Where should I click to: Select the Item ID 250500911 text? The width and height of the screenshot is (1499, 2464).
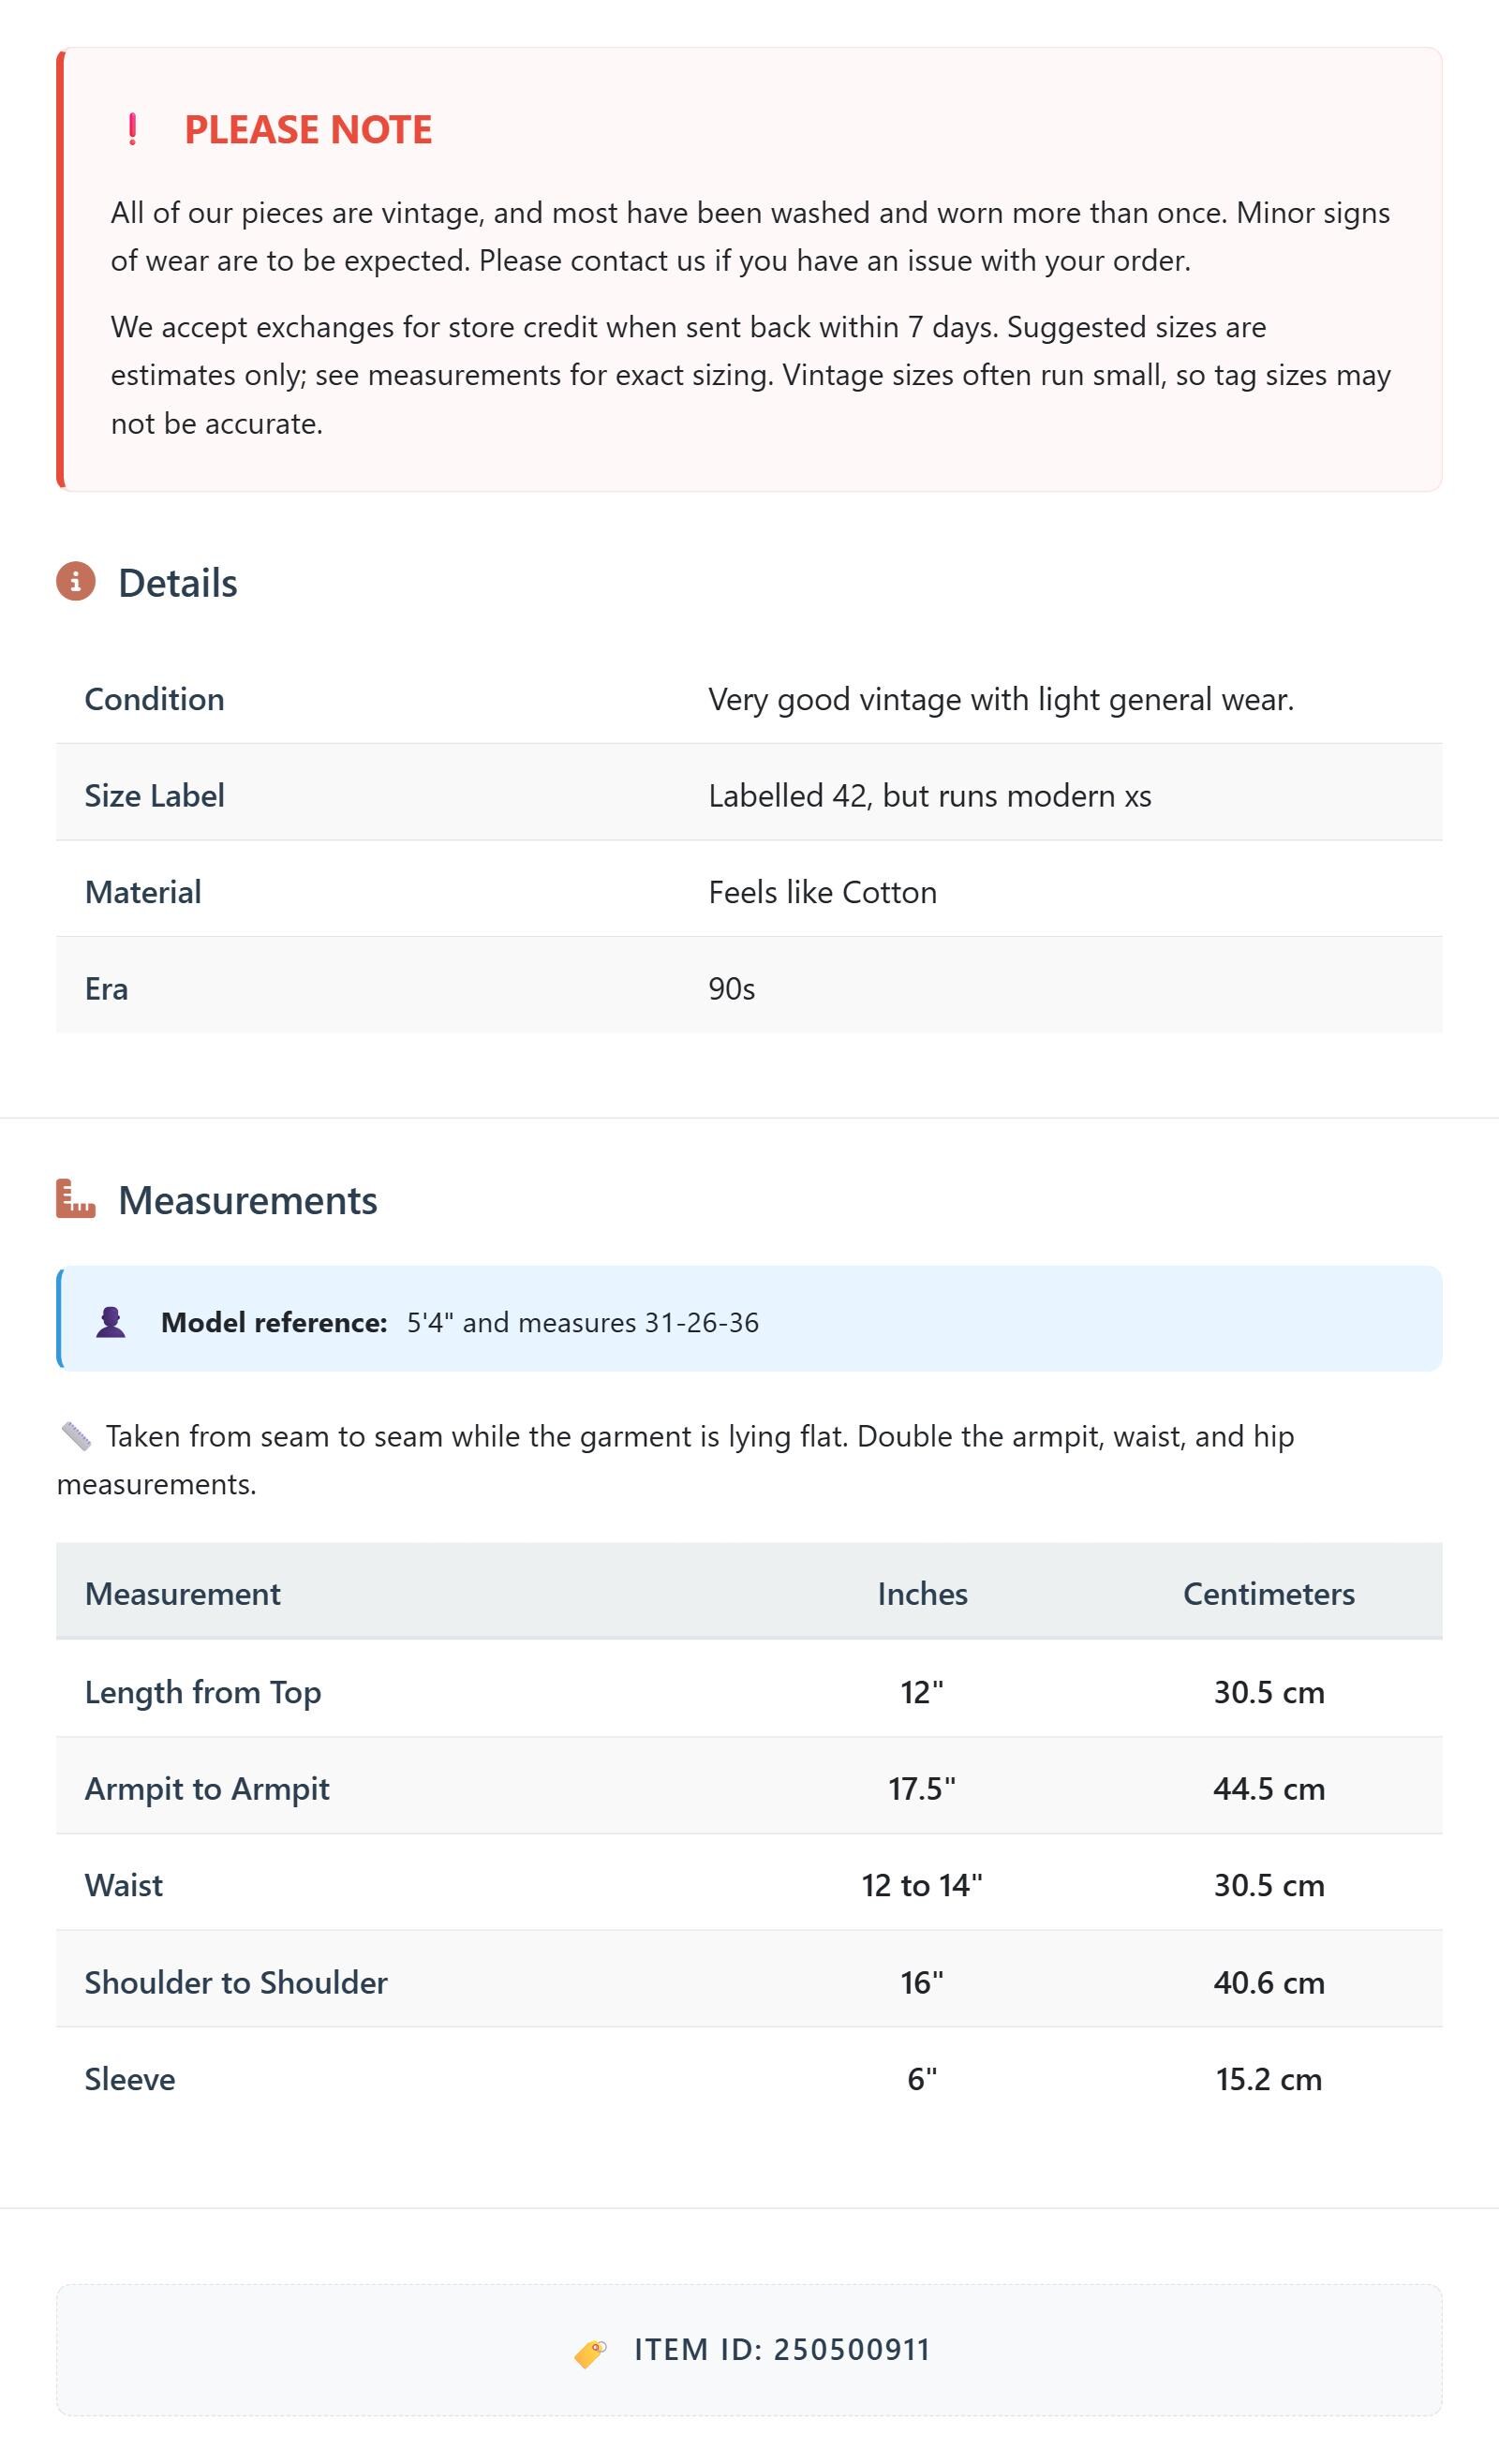pyautogui.click(x=782, y=2350)
